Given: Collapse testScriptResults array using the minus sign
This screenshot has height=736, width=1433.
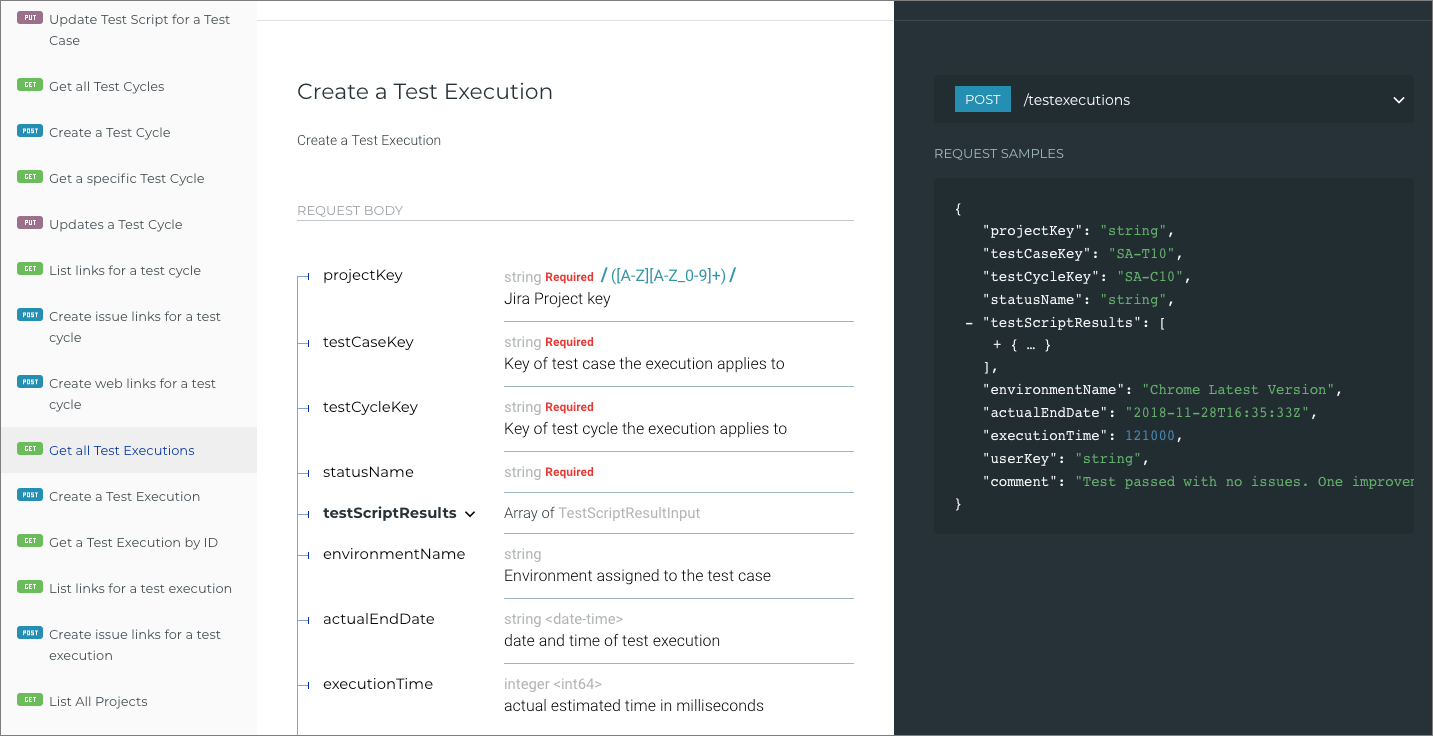Looking at the screenshot, I should (968, 322).
